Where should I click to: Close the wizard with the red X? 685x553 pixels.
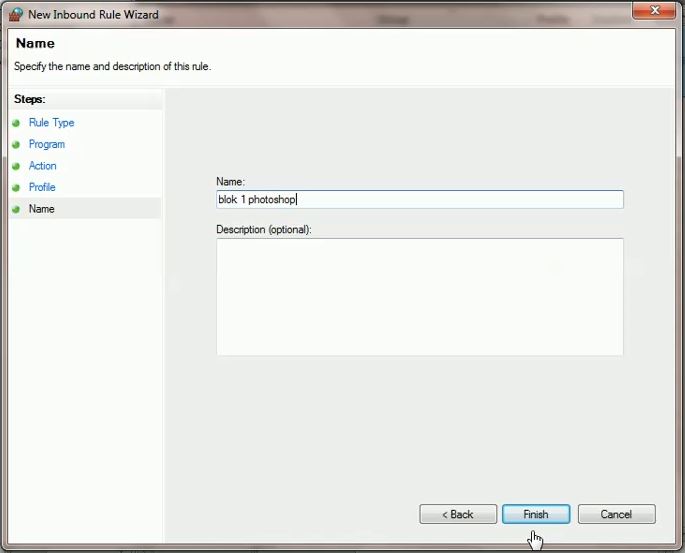[x=654, y=10]
